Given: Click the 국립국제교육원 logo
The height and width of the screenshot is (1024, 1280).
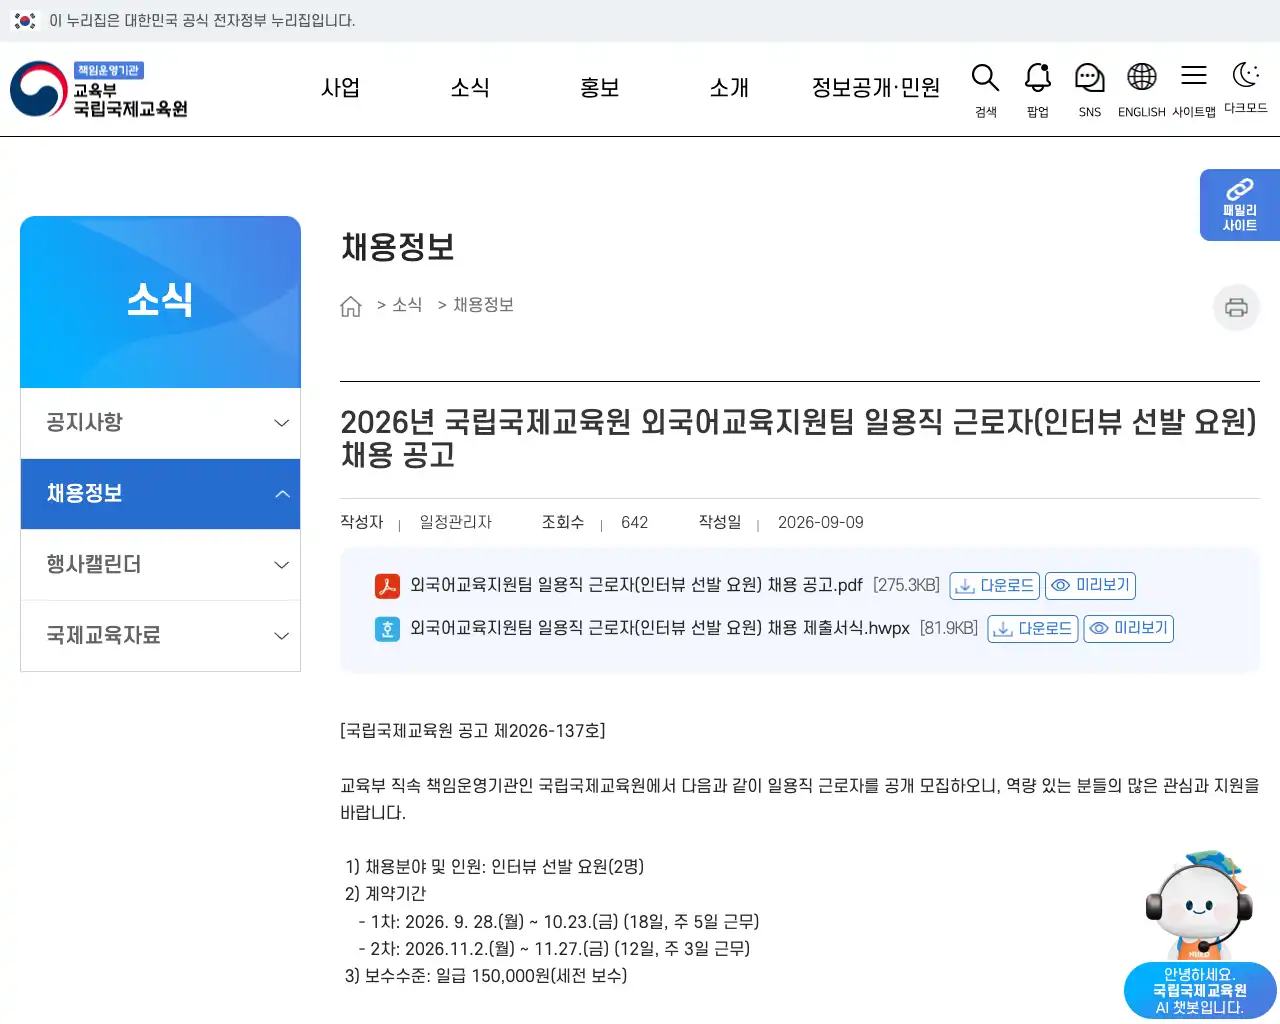Looking at the screenshot, I should [99, 89].
